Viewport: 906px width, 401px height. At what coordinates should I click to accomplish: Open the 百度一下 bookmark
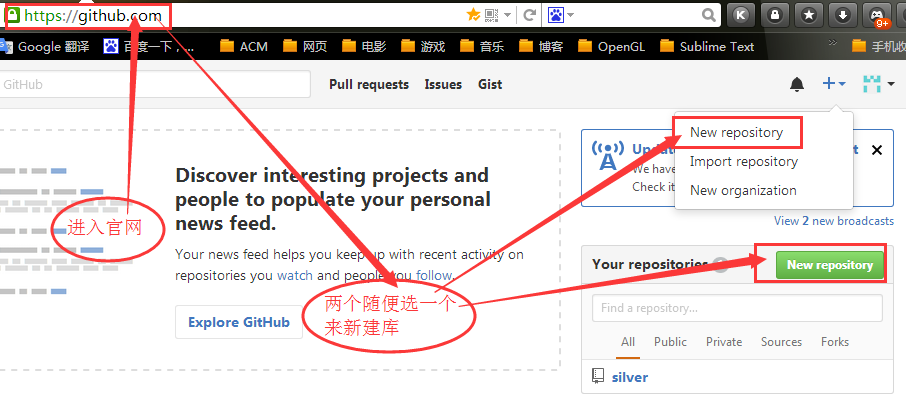[x=149, y=46]
